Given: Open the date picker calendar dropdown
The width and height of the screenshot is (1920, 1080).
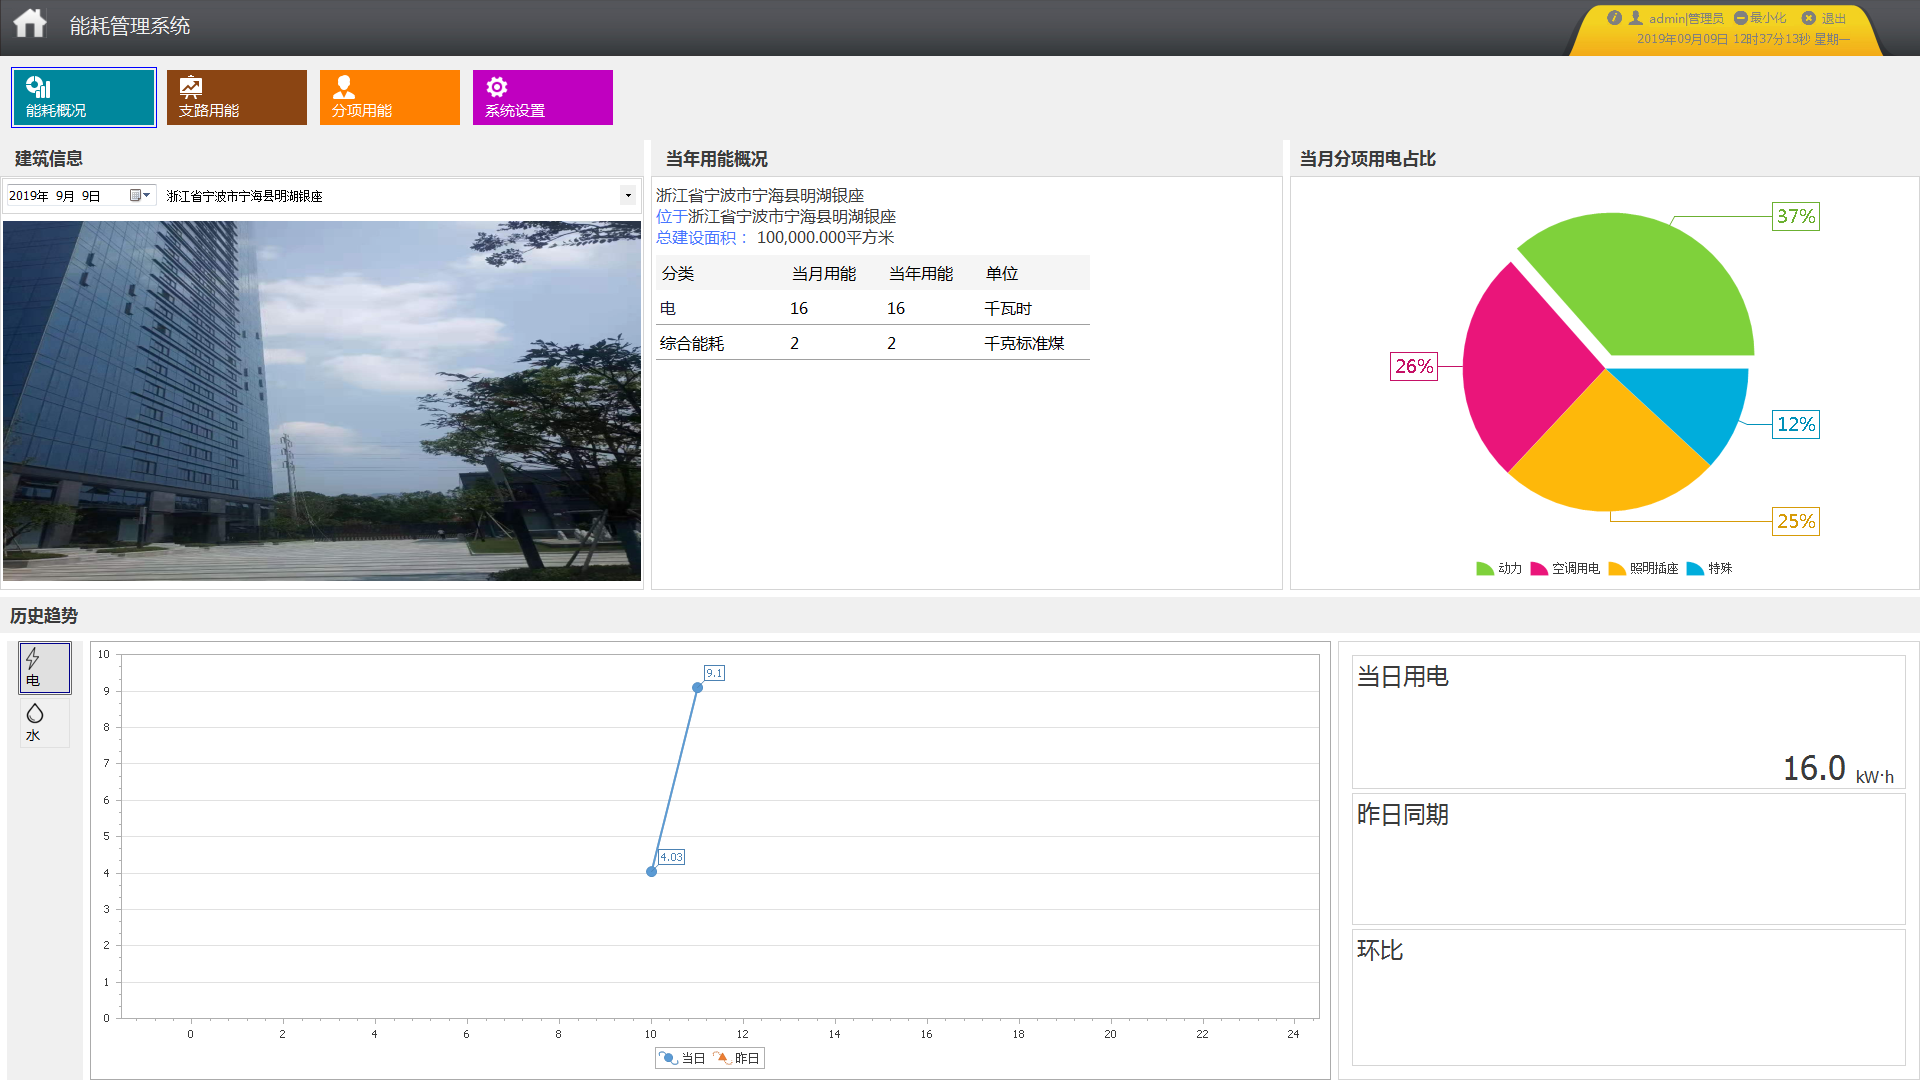Looking at the screenshot, I should pyautogui.click(x=139, y=196).
